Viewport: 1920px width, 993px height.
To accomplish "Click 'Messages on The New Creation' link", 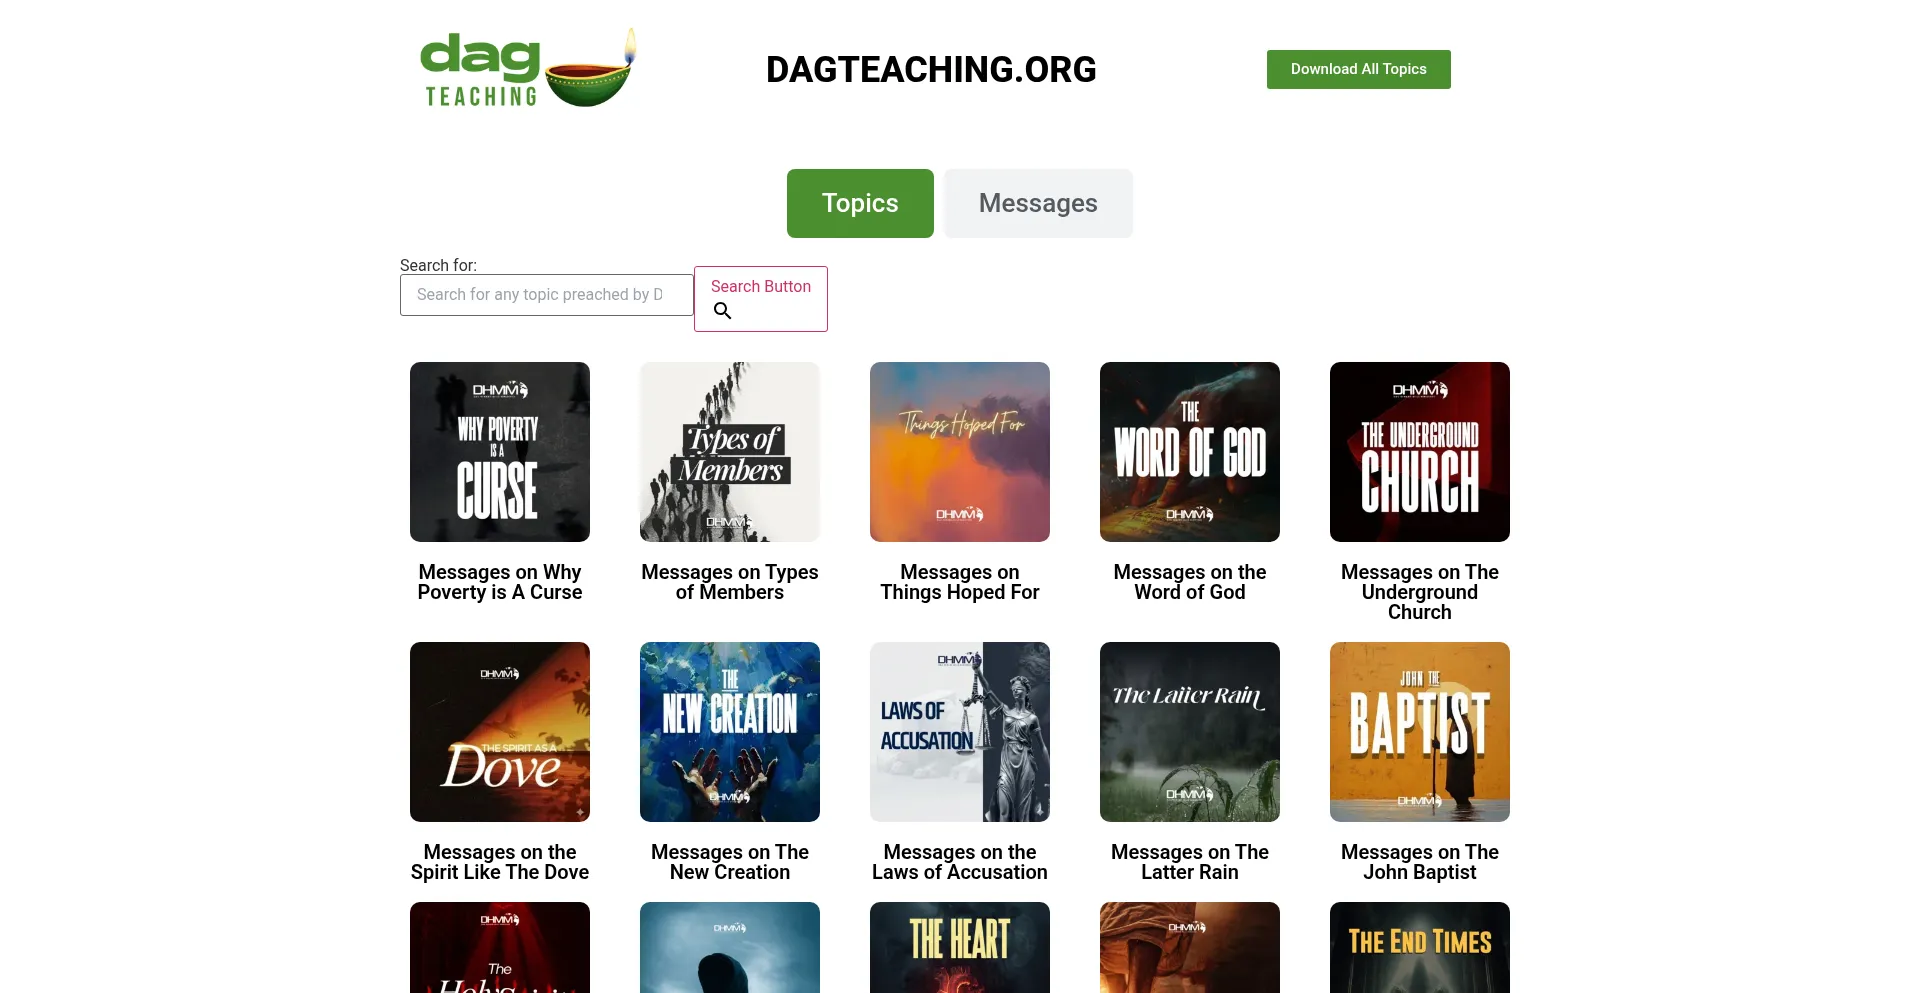I will point(730,862).
